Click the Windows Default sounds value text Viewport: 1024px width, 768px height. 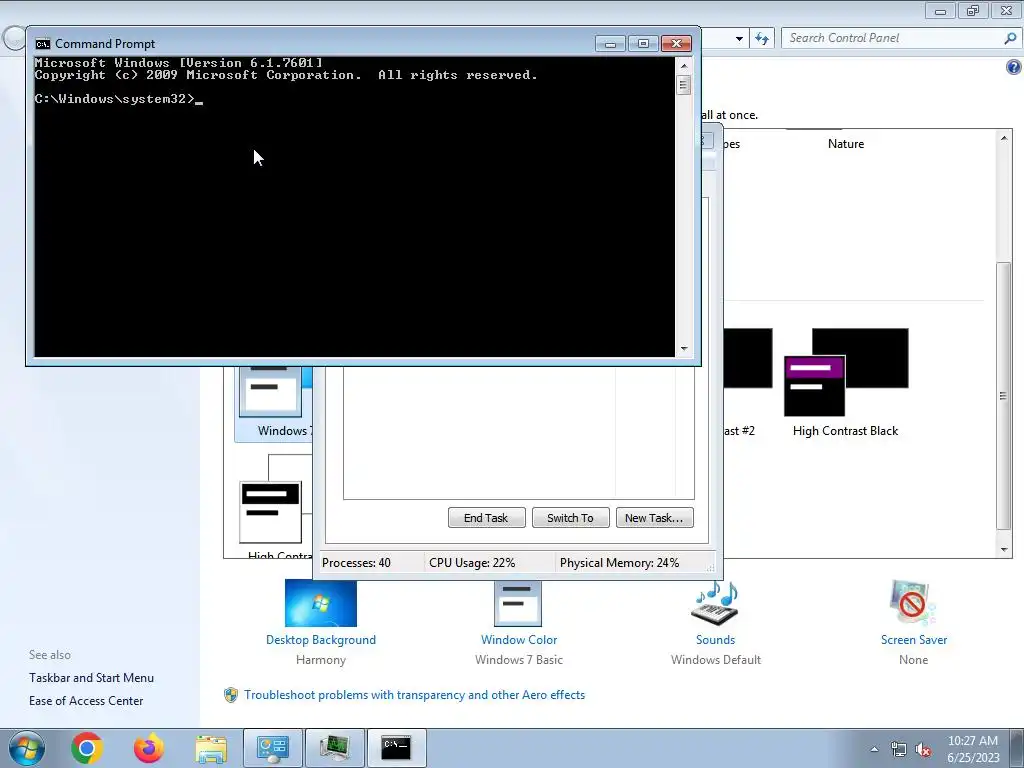(716, 660)
